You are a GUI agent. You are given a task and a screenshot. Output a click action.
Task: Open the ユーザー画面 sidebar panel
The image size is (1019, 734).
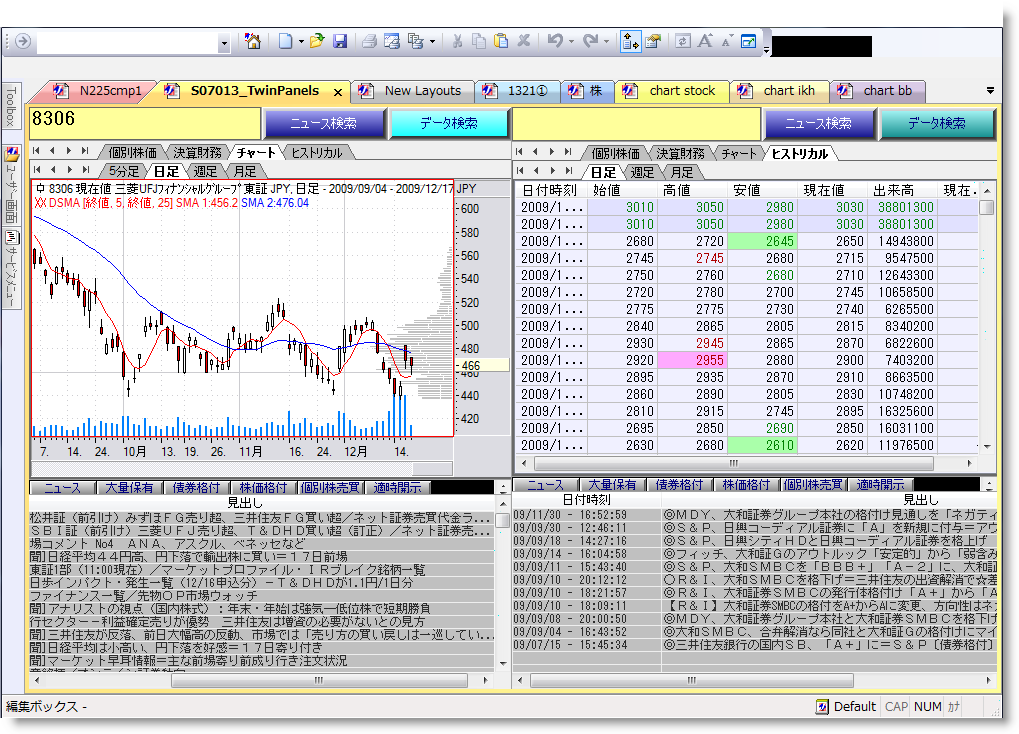pyautogui.click(x=12, y=187)
